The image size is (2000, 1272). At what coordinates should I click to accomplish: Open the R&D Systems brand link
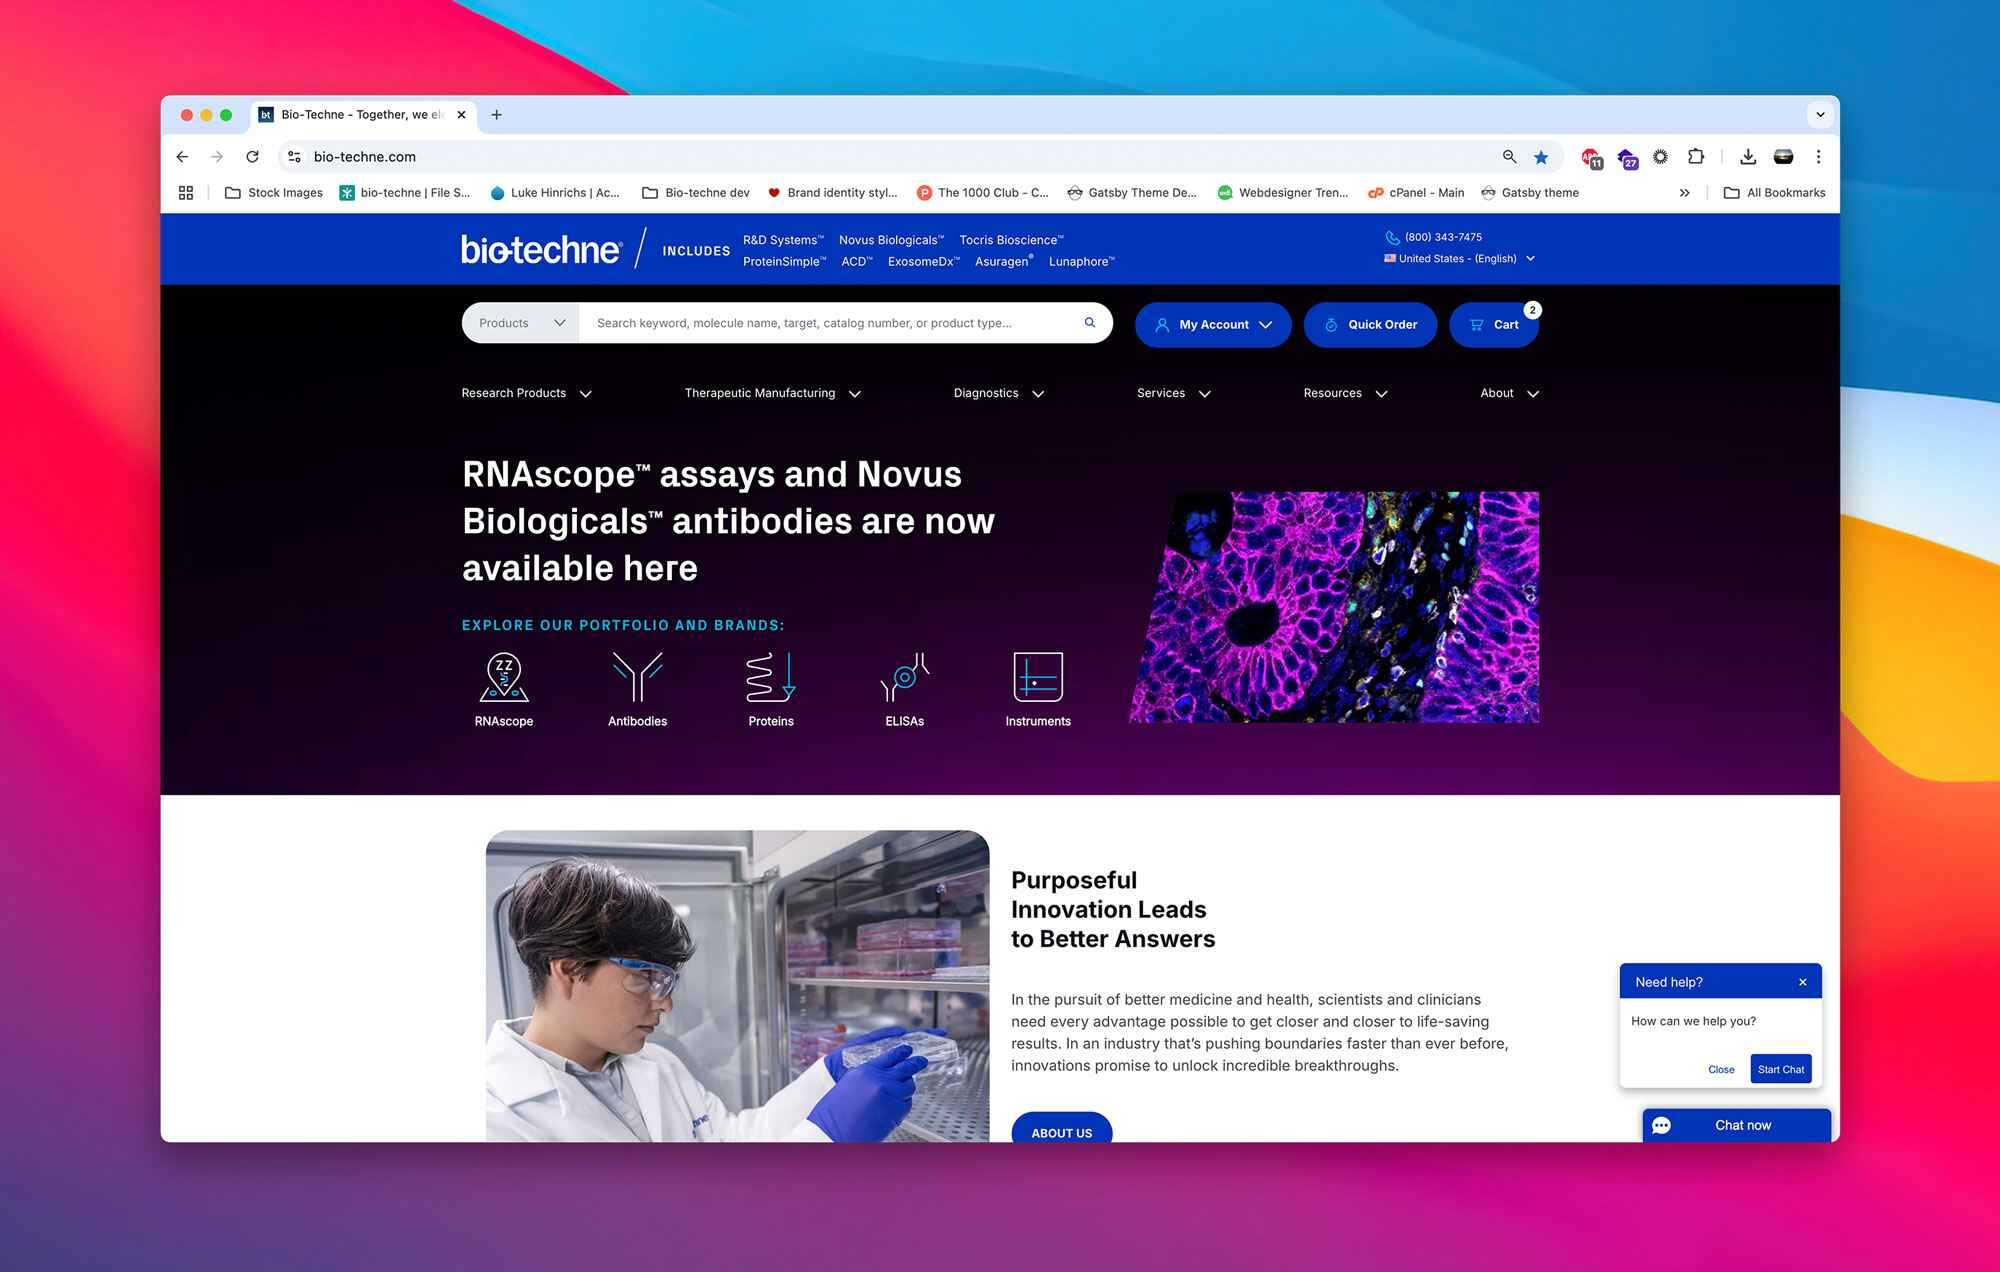[783, 240]
